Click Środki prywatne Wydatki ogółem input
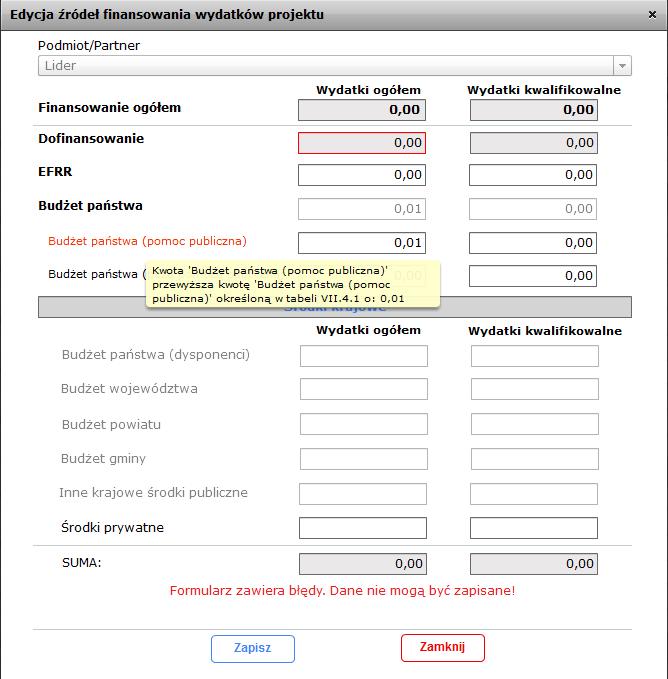This screenshot has height=679, width=668. pyautogui.click(x=363, y=528)
